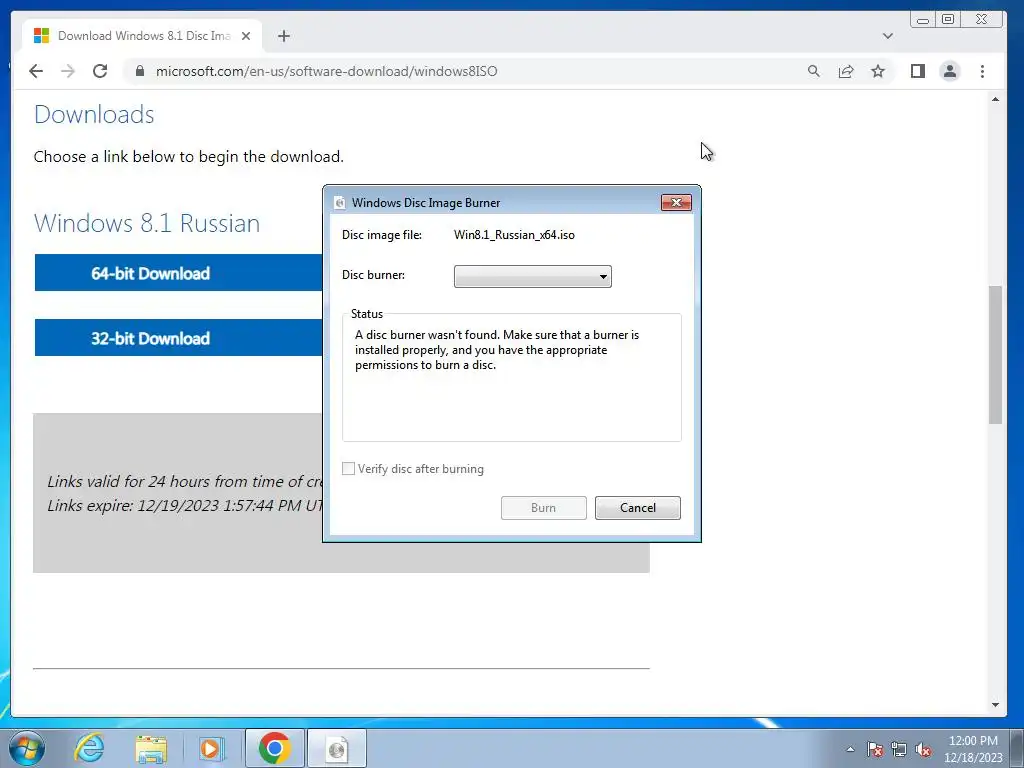Open Windows Explorer from taskbar
This screenshot has width=1024, height=768.
point(151,748)
